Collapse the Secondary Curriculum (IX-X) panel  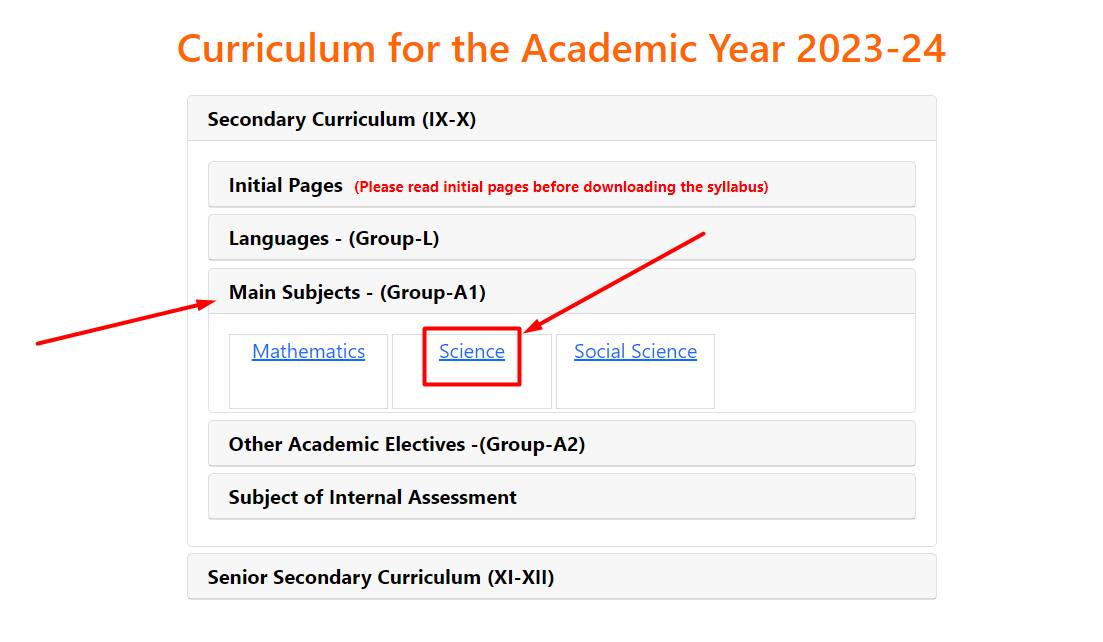(341, 119)
